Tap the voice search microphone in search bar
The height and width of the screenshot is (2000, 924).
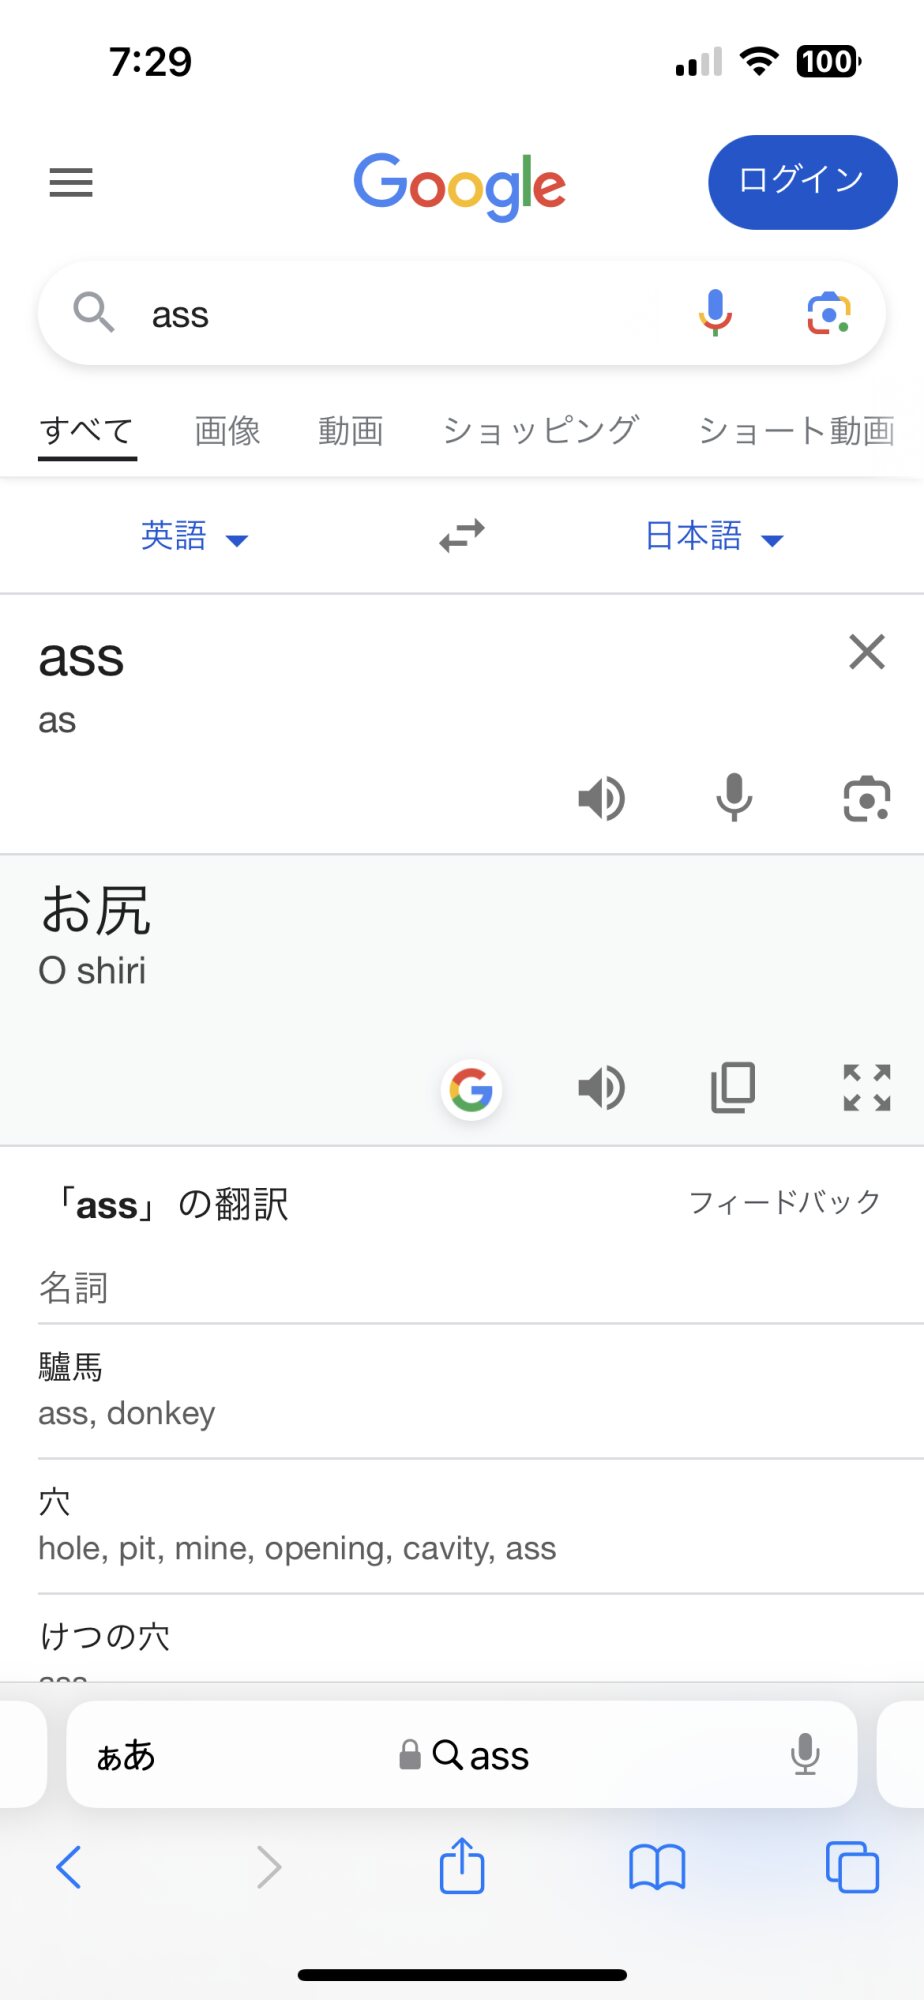tap(715, 313)
